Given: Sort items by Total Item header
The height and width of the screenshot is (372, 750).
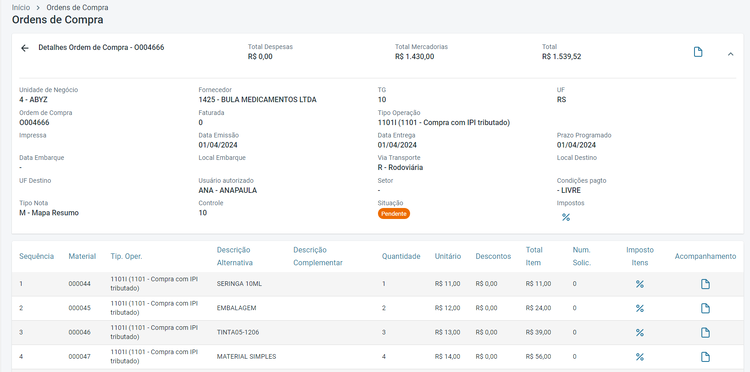Looking at the screenshot, I should click(534, 256).
